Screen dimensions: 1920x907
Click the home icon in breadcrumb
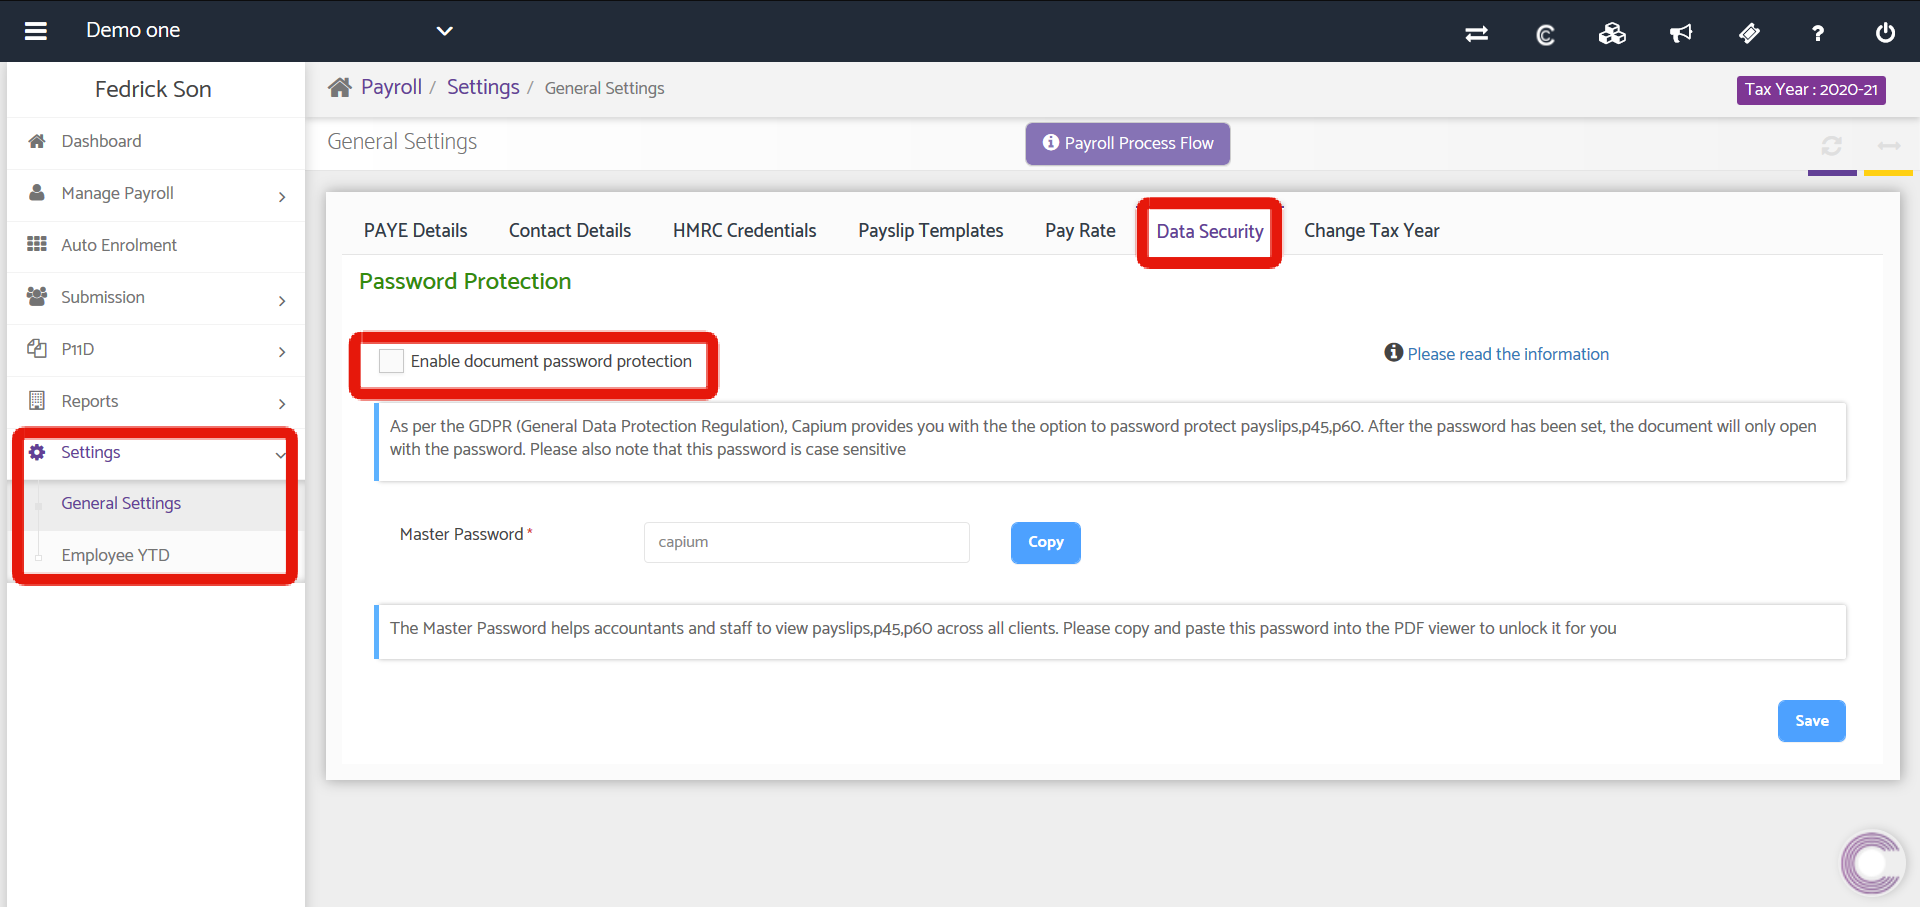340,87
